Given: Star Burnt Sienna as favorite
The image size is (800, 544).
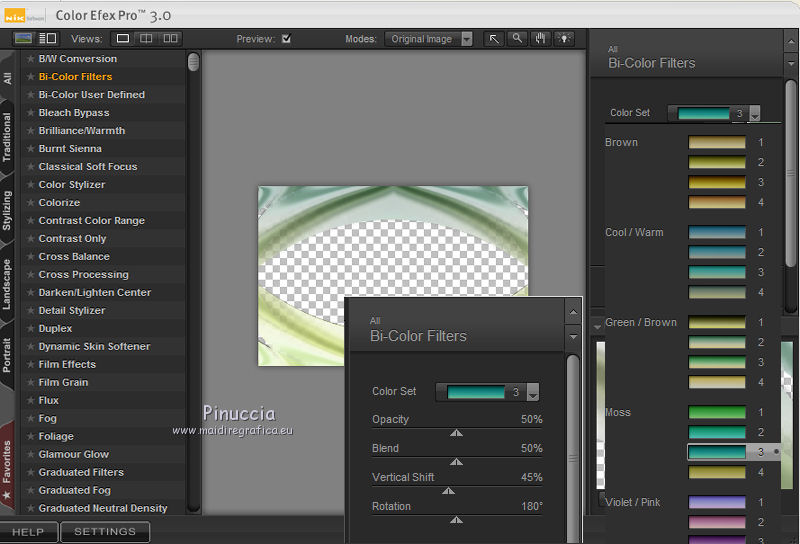Looking at the screenshot, I should click(31, 149).
